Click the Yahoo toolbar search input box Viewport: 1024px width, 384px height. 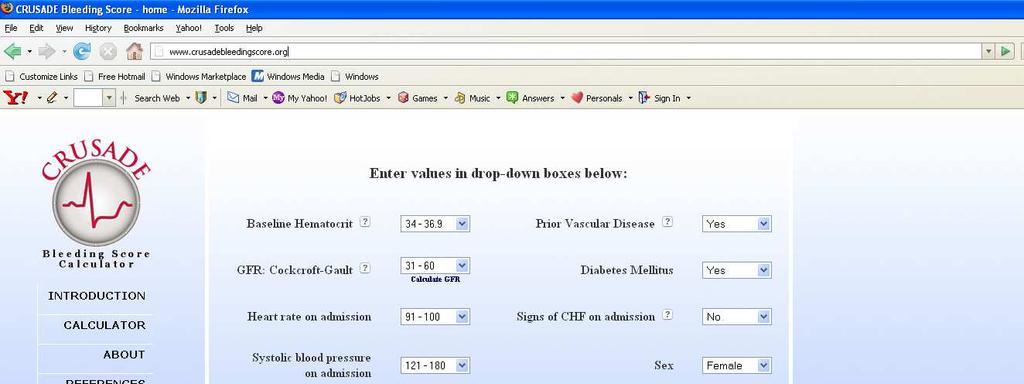(88, 98)
